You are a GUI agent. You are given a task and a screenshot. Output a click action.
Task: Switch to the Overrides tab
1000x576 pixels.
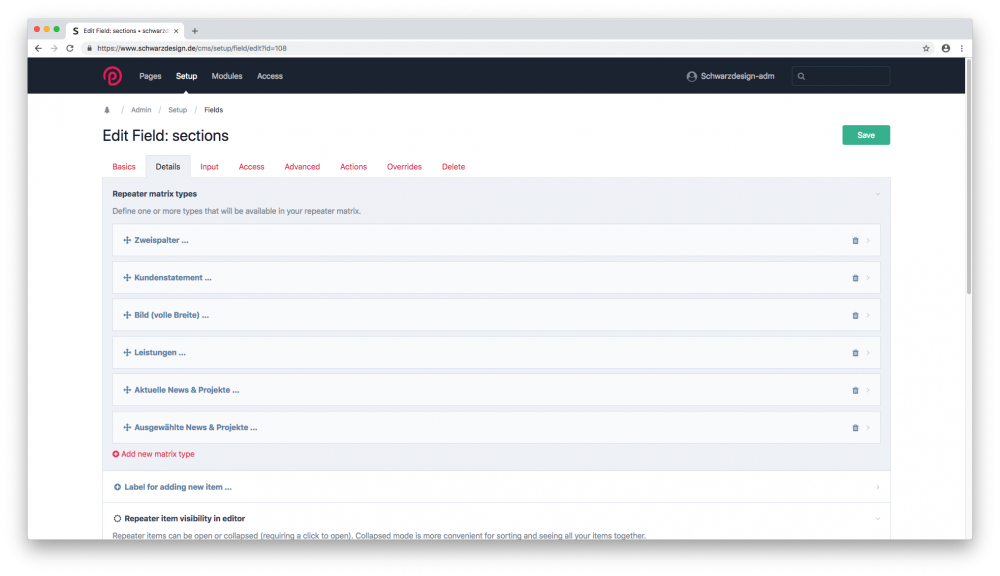click(x=404, y=166)
